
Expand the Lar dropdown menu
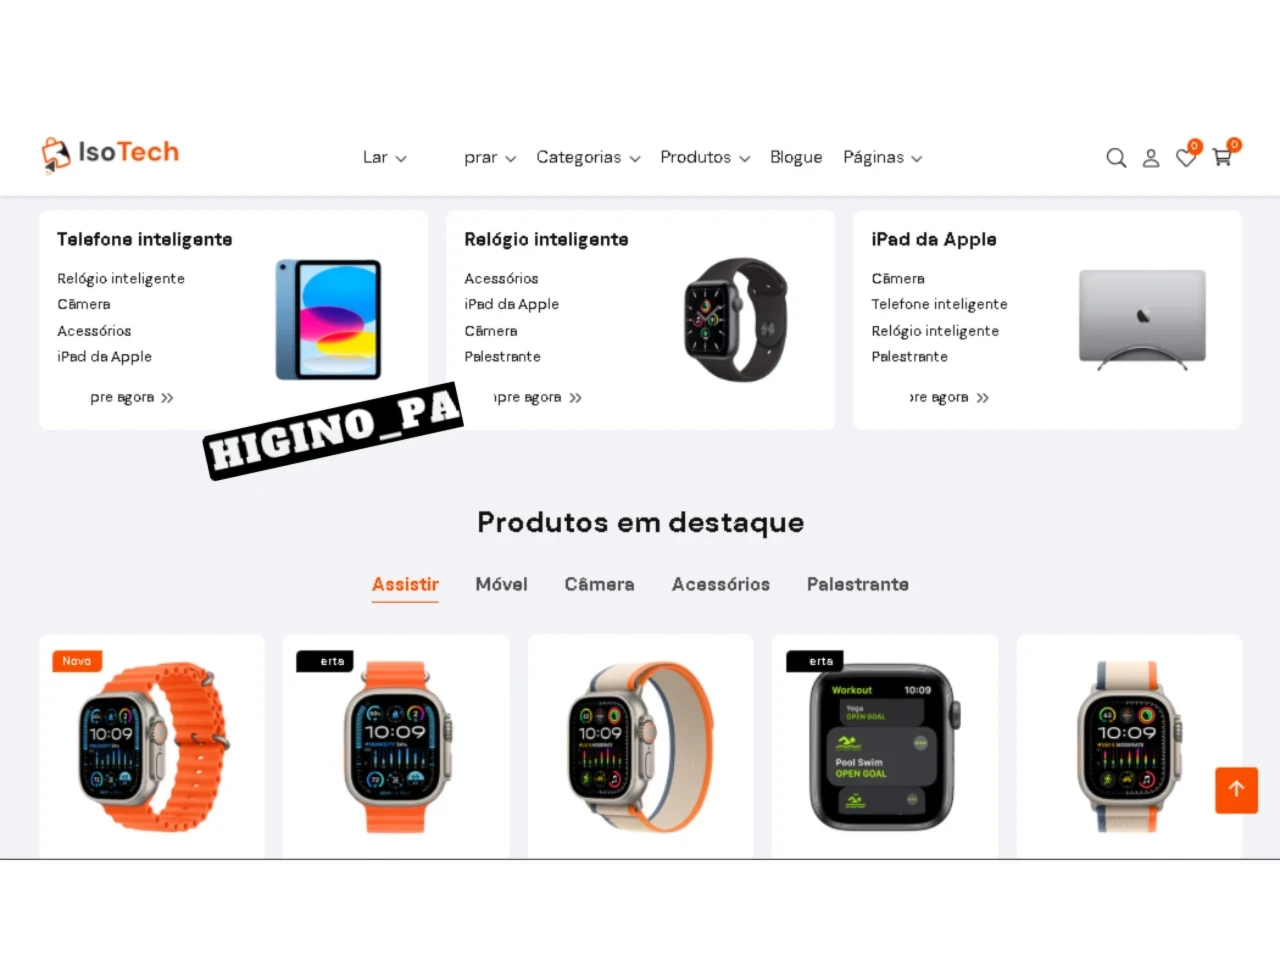[x=384, y=158]
